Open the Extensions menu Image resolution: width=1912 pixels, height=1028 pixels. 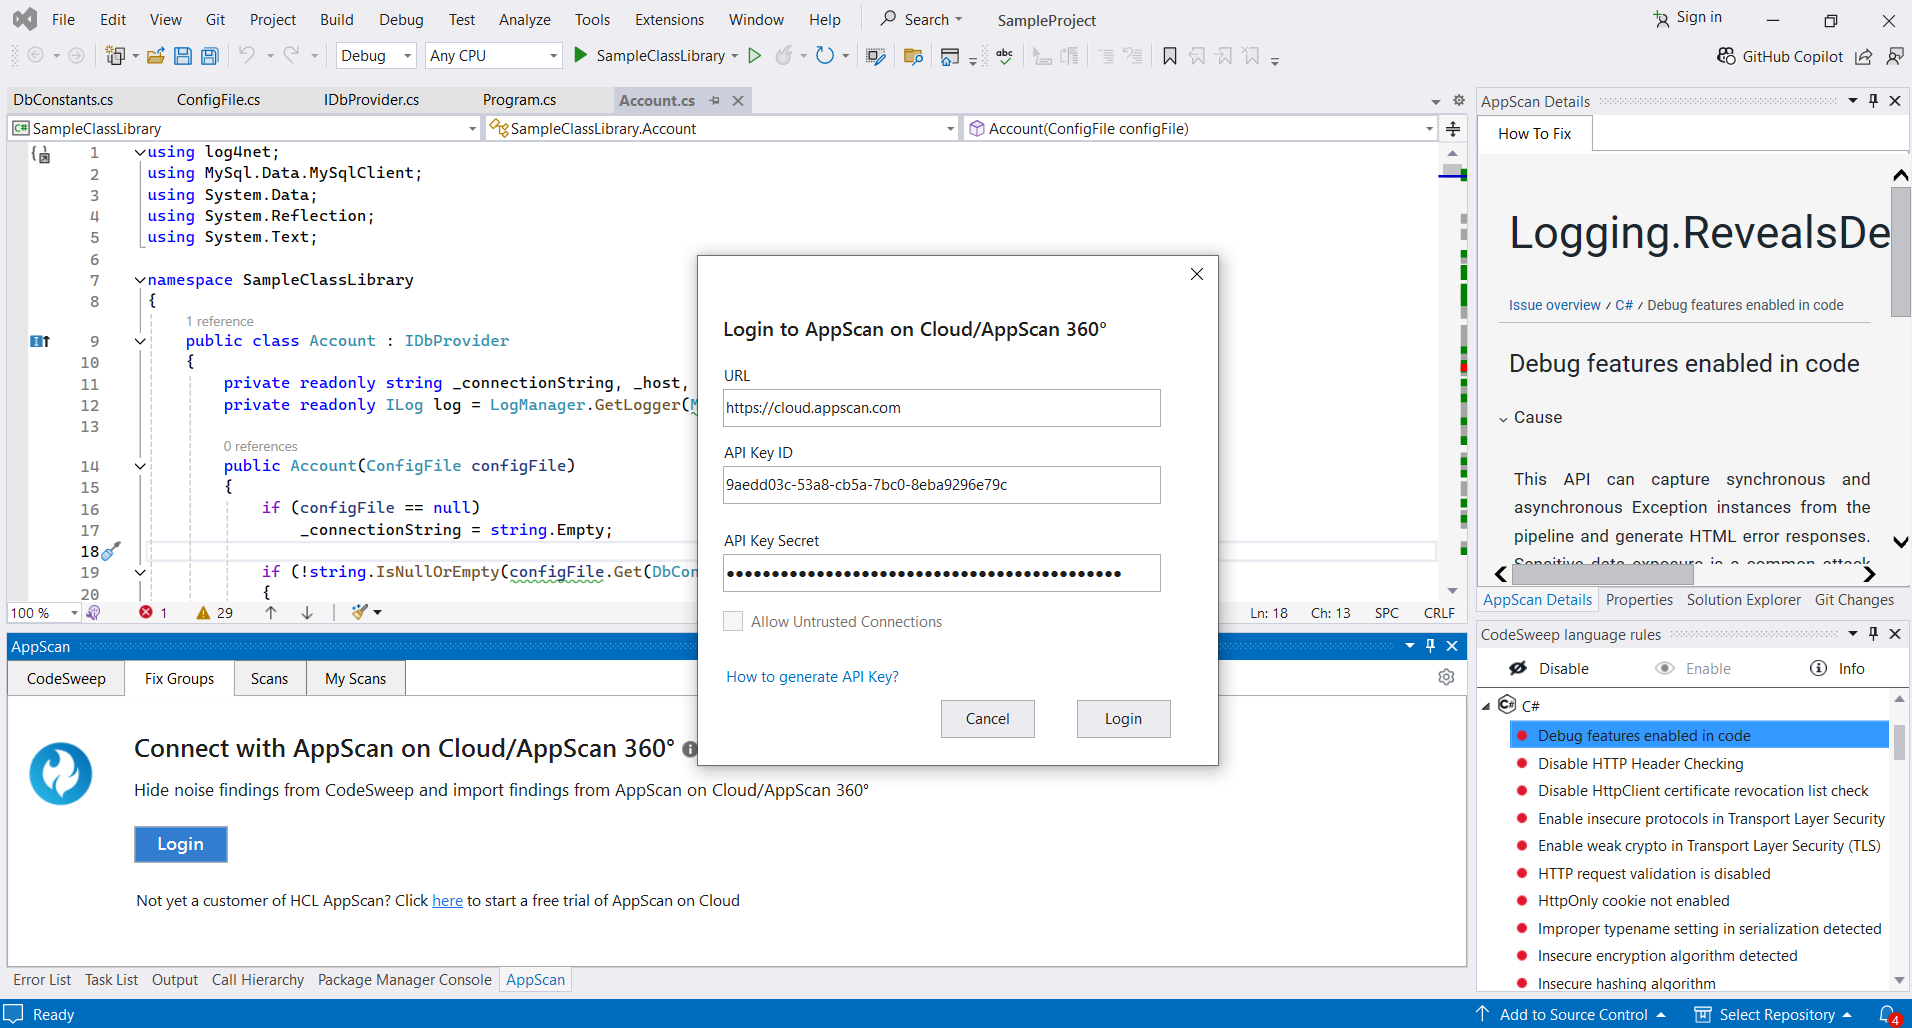[669, 20]
